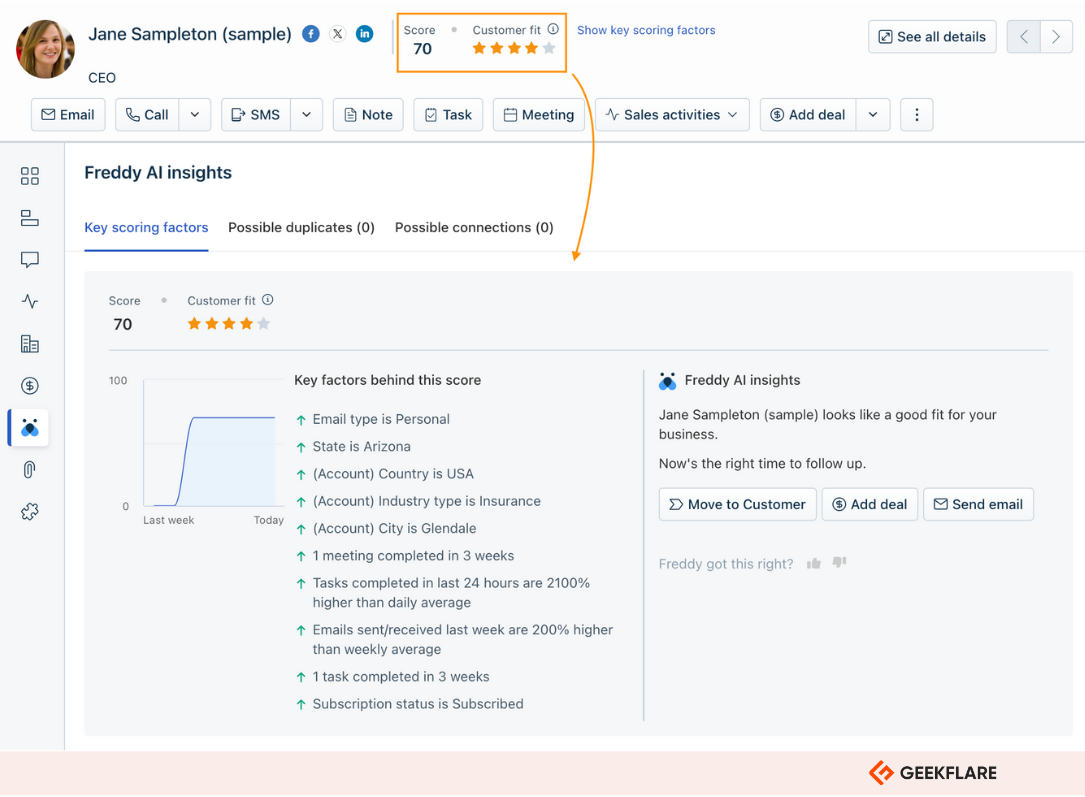1085x797 pixels.
Task: Click Add deal under Freddy AI insights
Action: coord(870,504)
